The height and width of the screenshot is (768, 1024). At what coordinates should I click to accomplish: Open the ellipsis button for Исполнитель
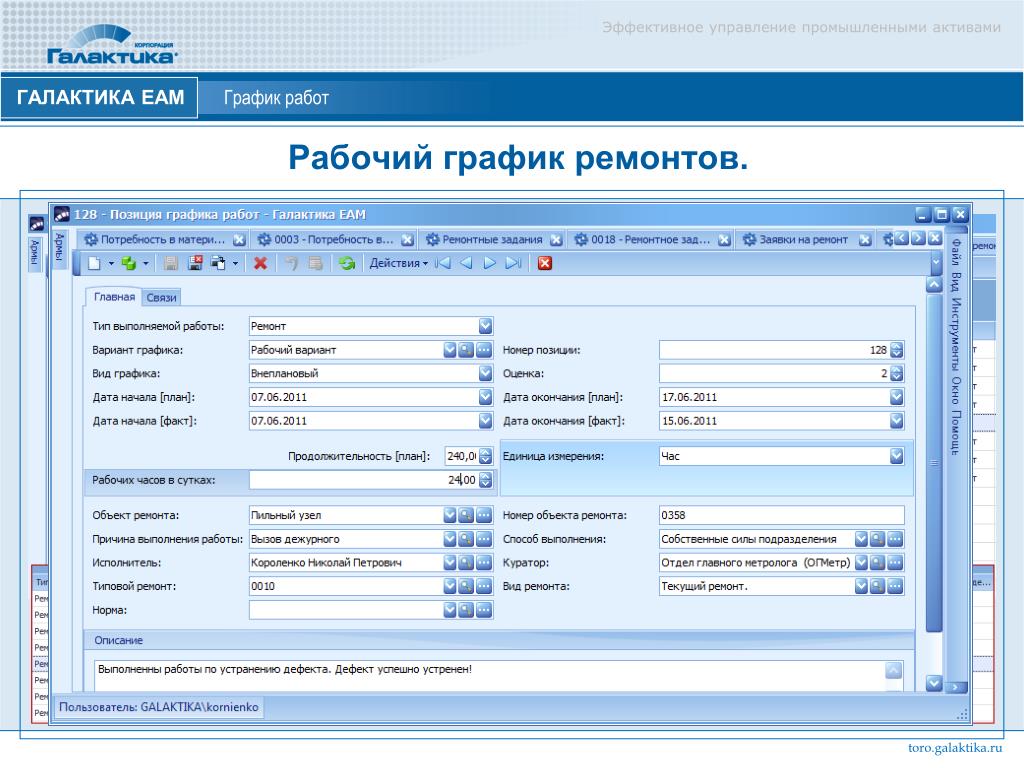click(484, 562)
